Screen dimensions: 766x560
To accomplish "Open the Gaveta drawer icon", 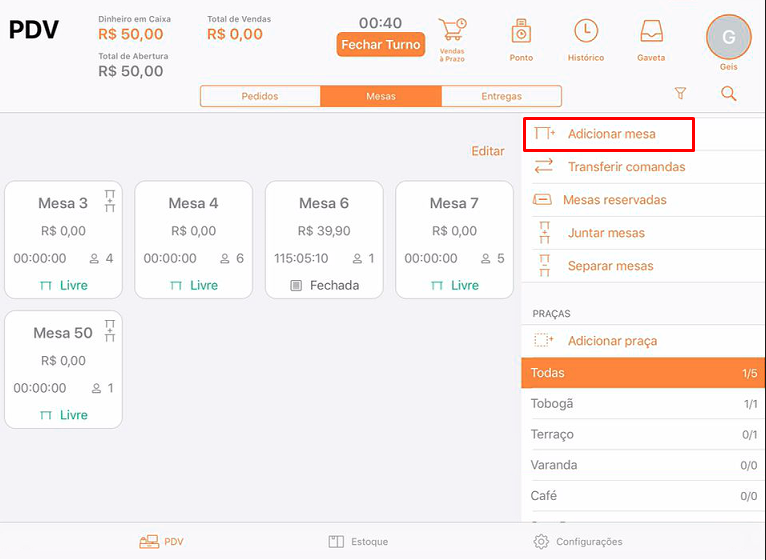I will click(x=651, y=31).
